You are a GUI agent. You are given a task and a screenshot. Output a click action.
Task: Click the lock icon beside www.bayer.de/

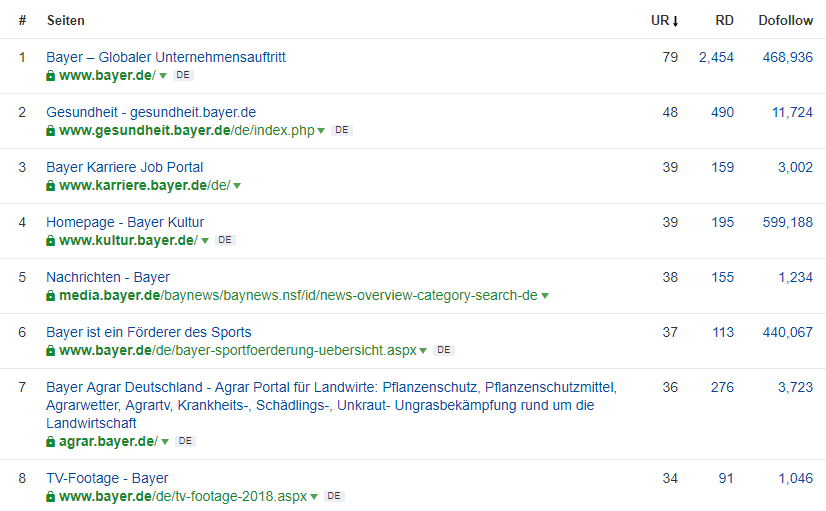(x=51, y=76)
